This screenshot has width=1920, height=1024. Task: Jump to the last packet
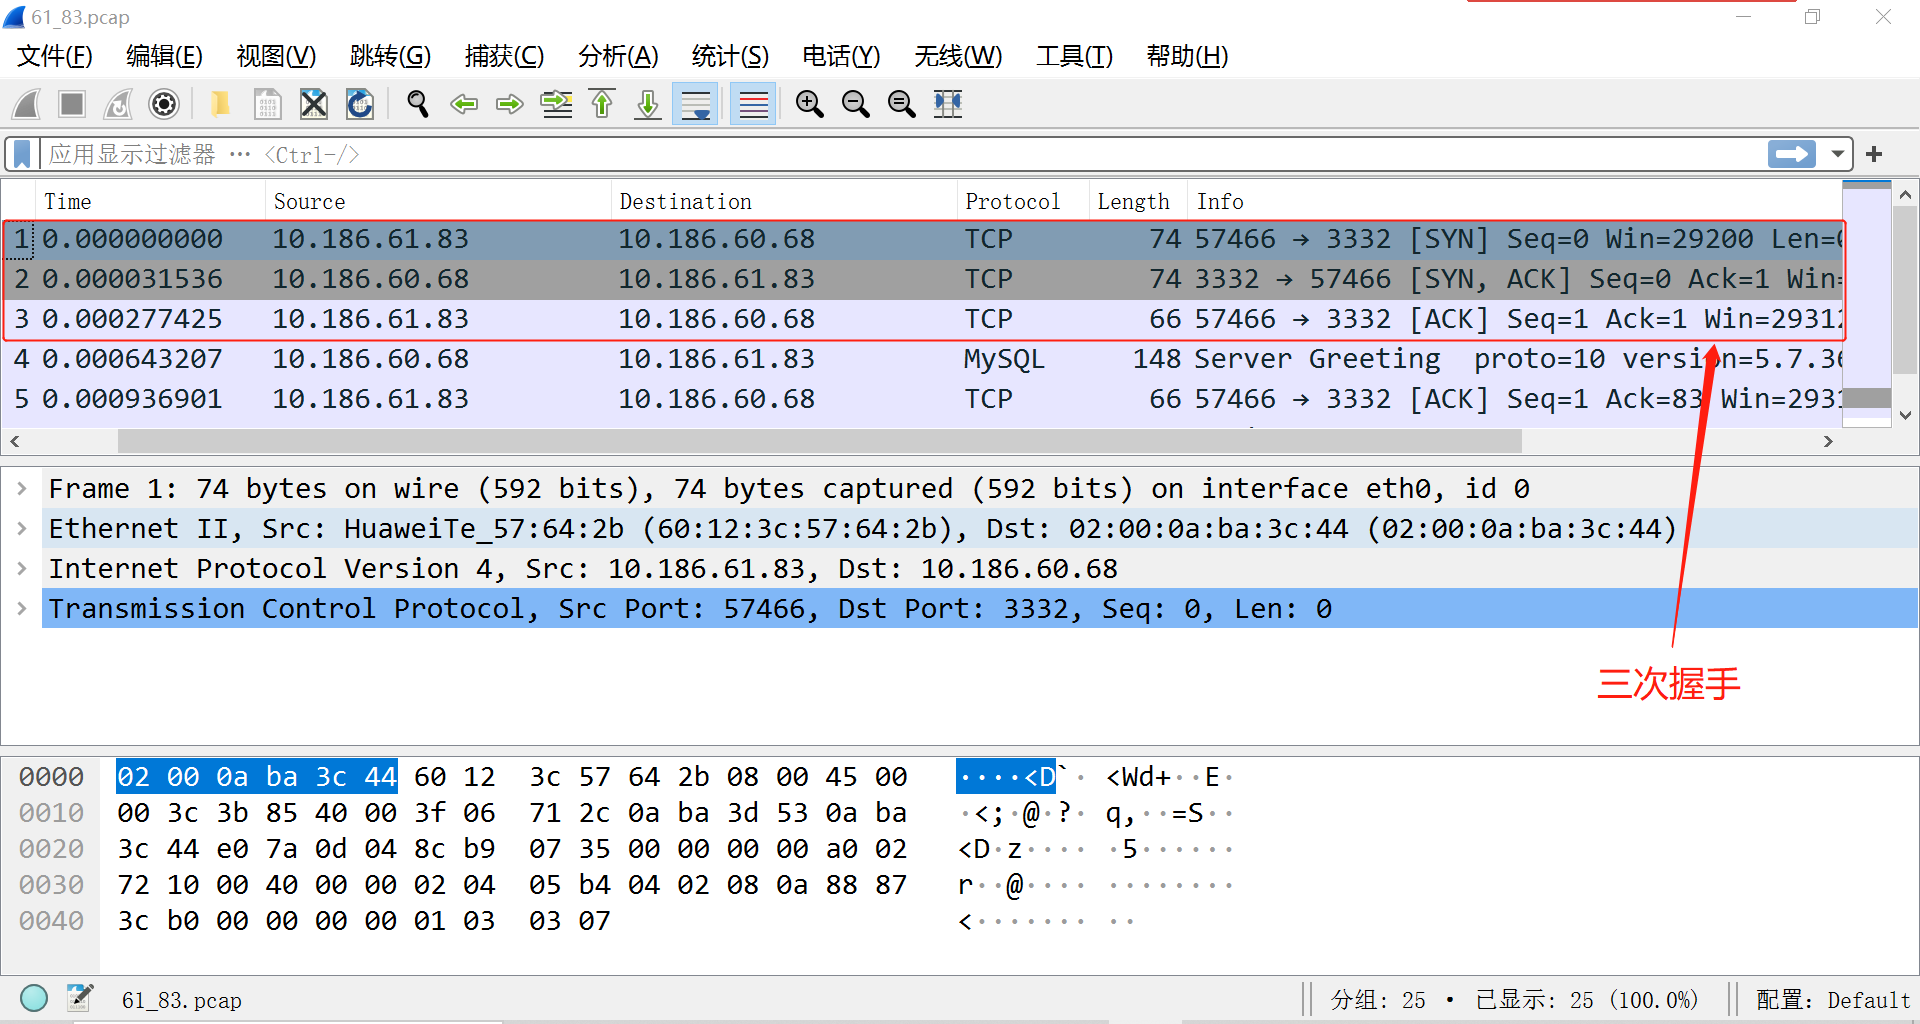[x=648, y=104]
